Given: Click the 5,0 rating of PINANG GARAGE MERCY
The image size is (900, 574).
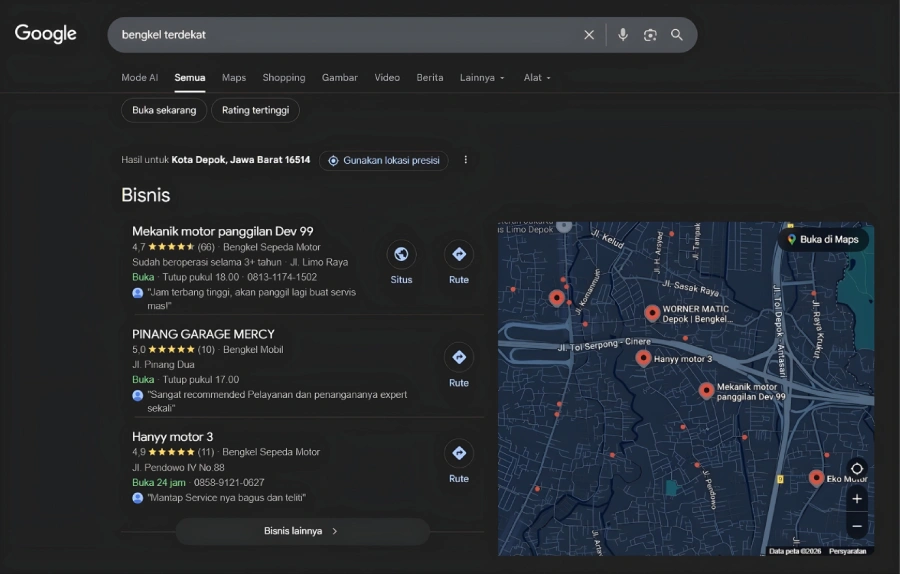Looking at the screenshot, I should click(138, 350).
